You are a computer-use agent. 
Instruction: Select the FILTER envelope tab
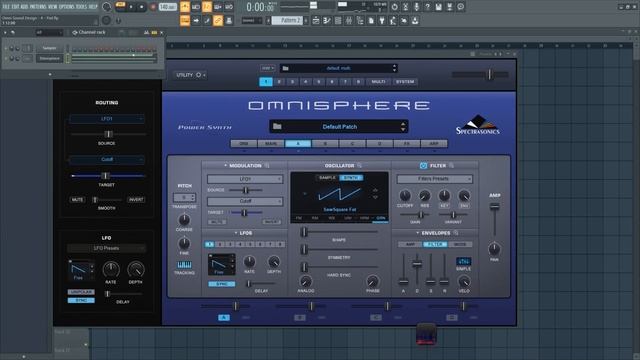pos(435,244)
